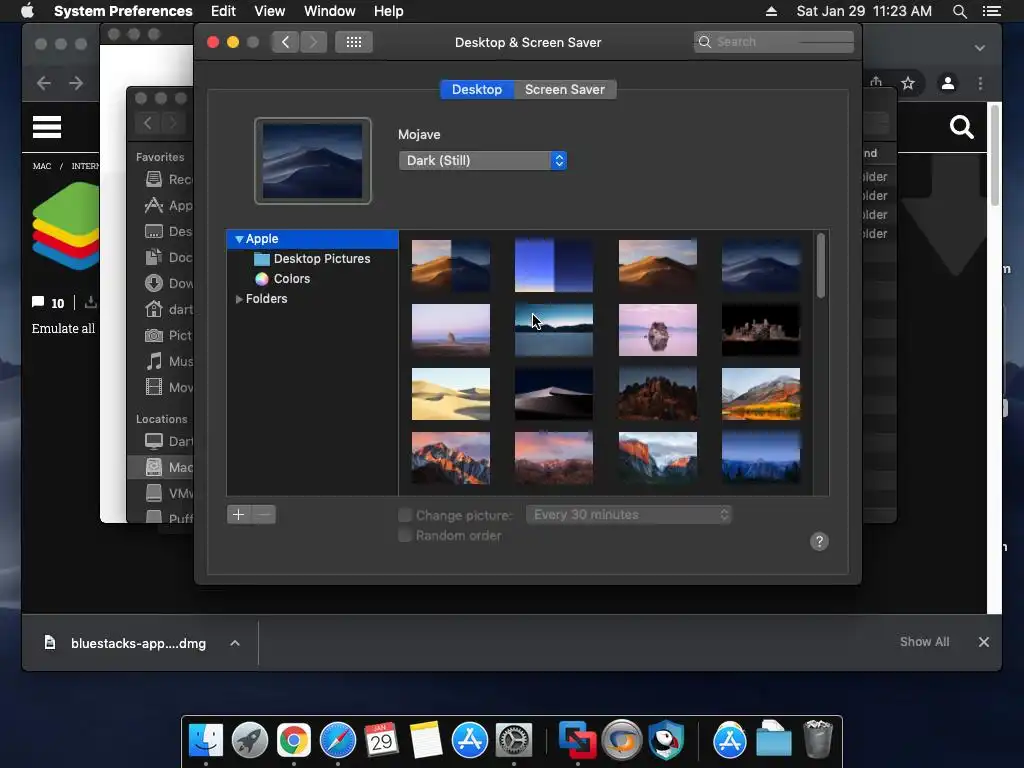
Task: Click the Search field in Preferences
Action: [774, 42]
